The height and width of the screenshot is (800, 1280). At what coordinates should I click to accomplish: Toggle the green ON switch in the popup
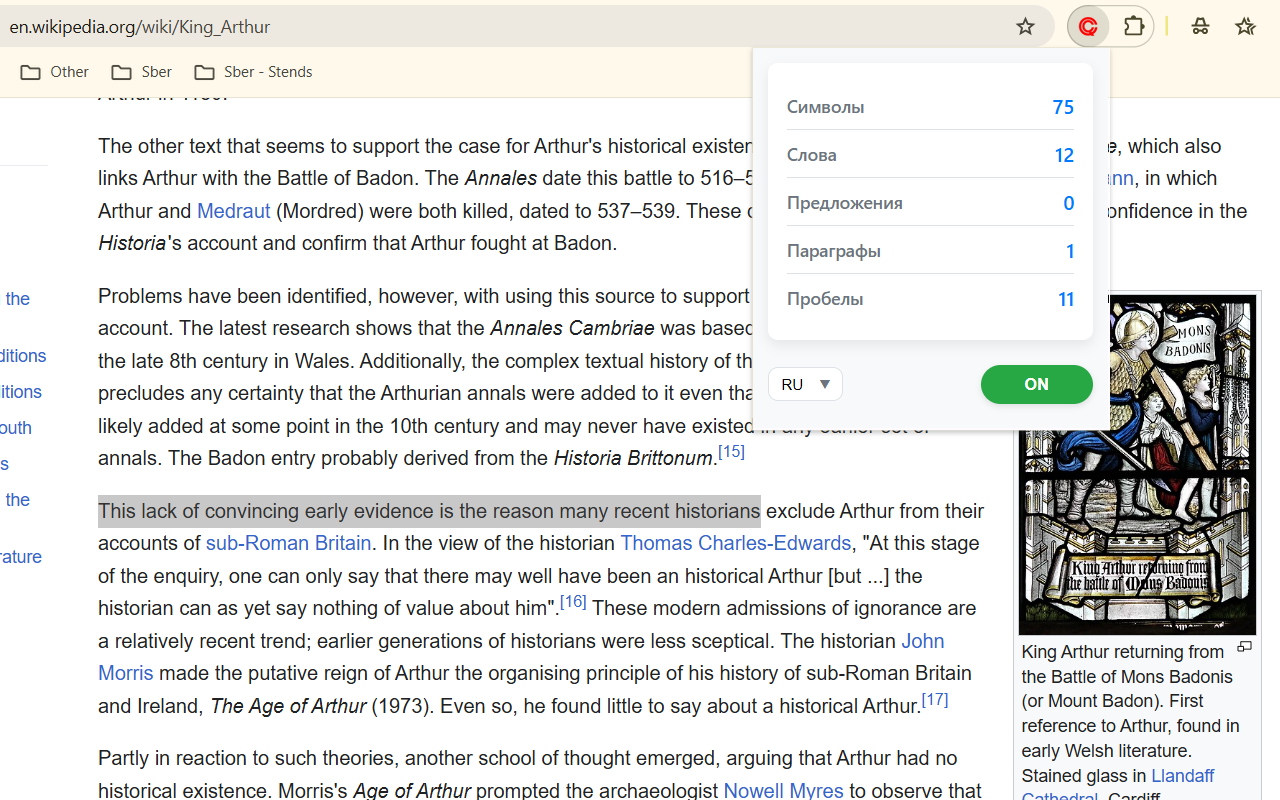(1037, 384)
